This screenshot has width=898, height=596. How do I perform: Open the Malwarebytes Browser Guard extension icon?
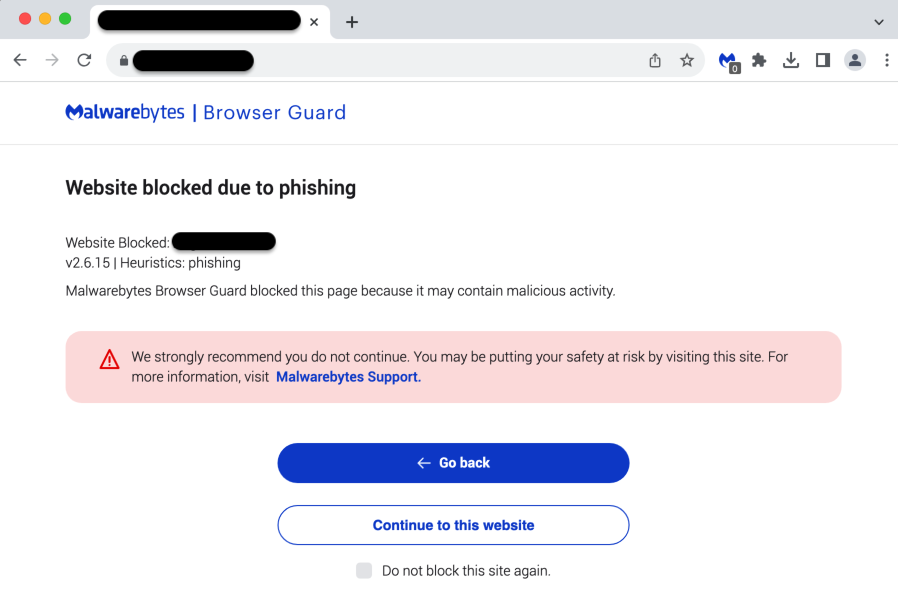[729, 61]
